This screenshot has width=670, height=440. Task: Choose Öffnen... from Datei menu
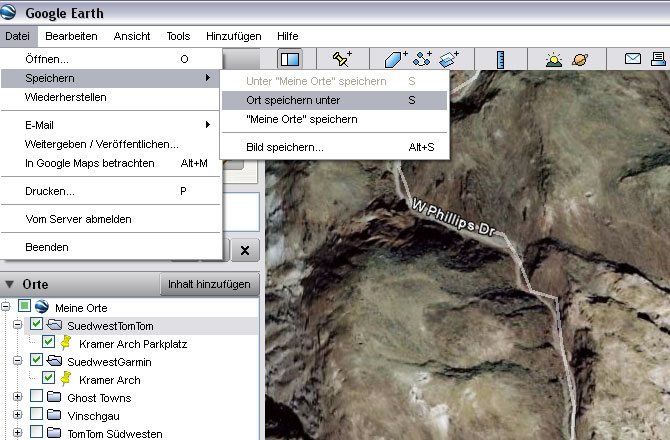click(x=111, y=59)
